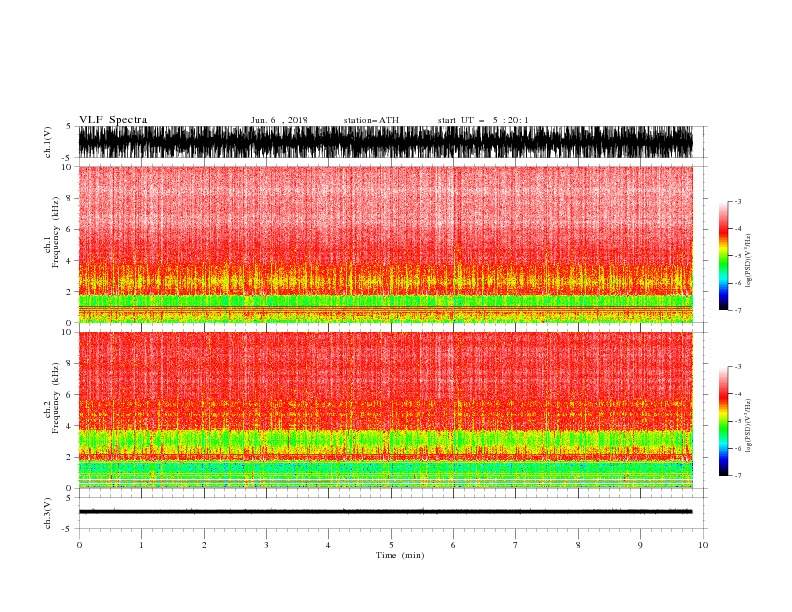Screen dimensions: 792x612
Task: Click time axis tick label "6"
Action: [453, 545]
